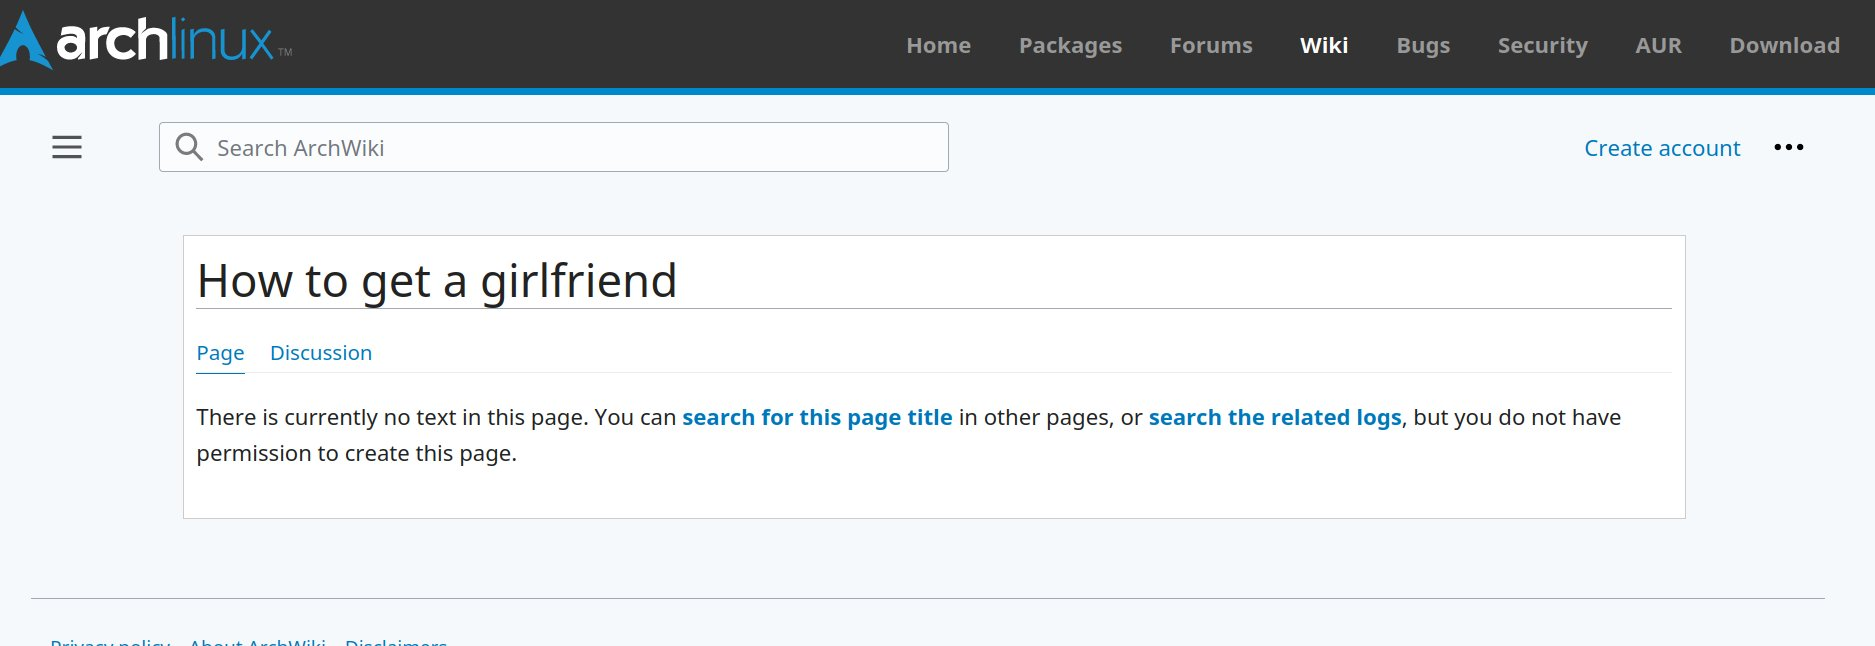The width and height of the screenshot is (1875, 646).
Task: Select the Page tab
Action: point(220,353)
